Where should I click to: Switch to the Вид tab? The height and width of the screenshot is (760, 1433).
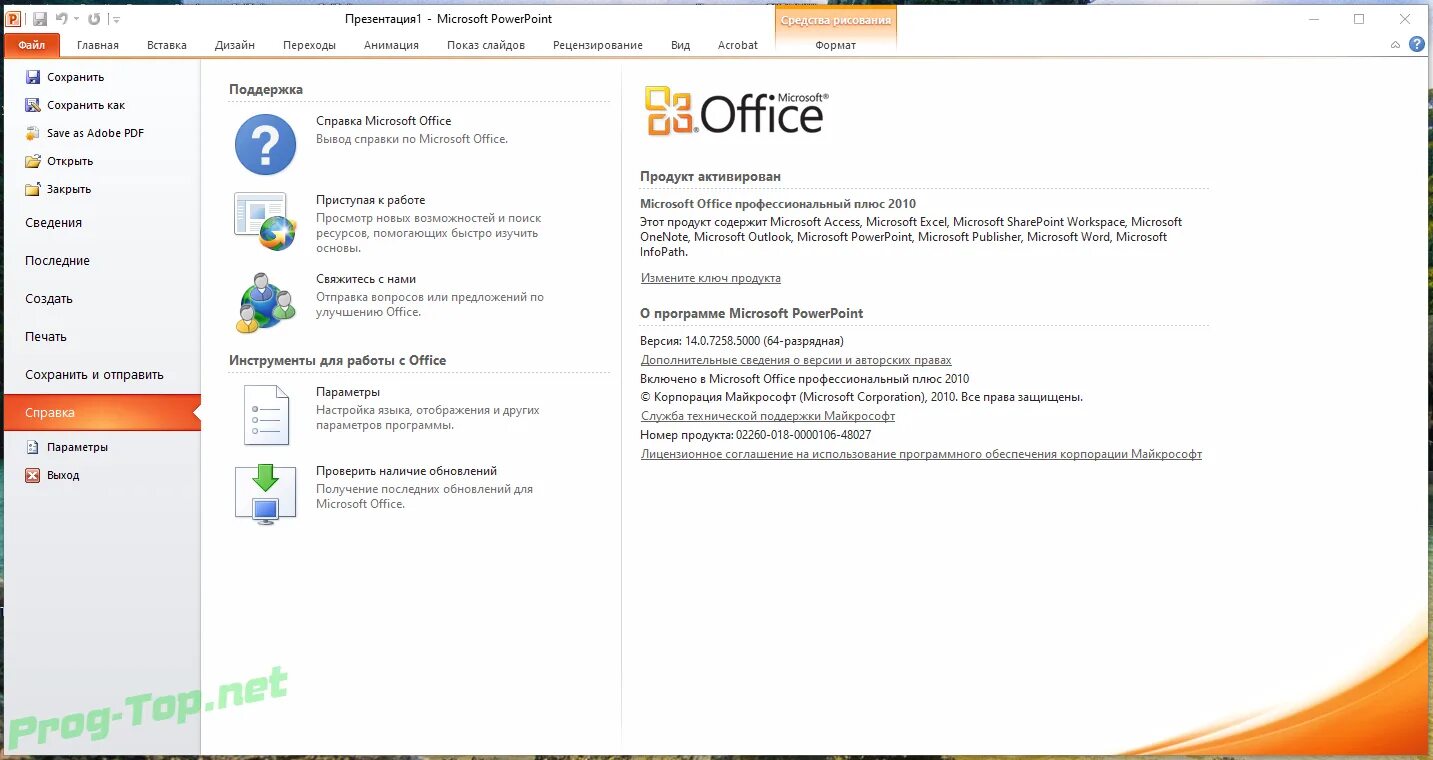pos(681,45)
